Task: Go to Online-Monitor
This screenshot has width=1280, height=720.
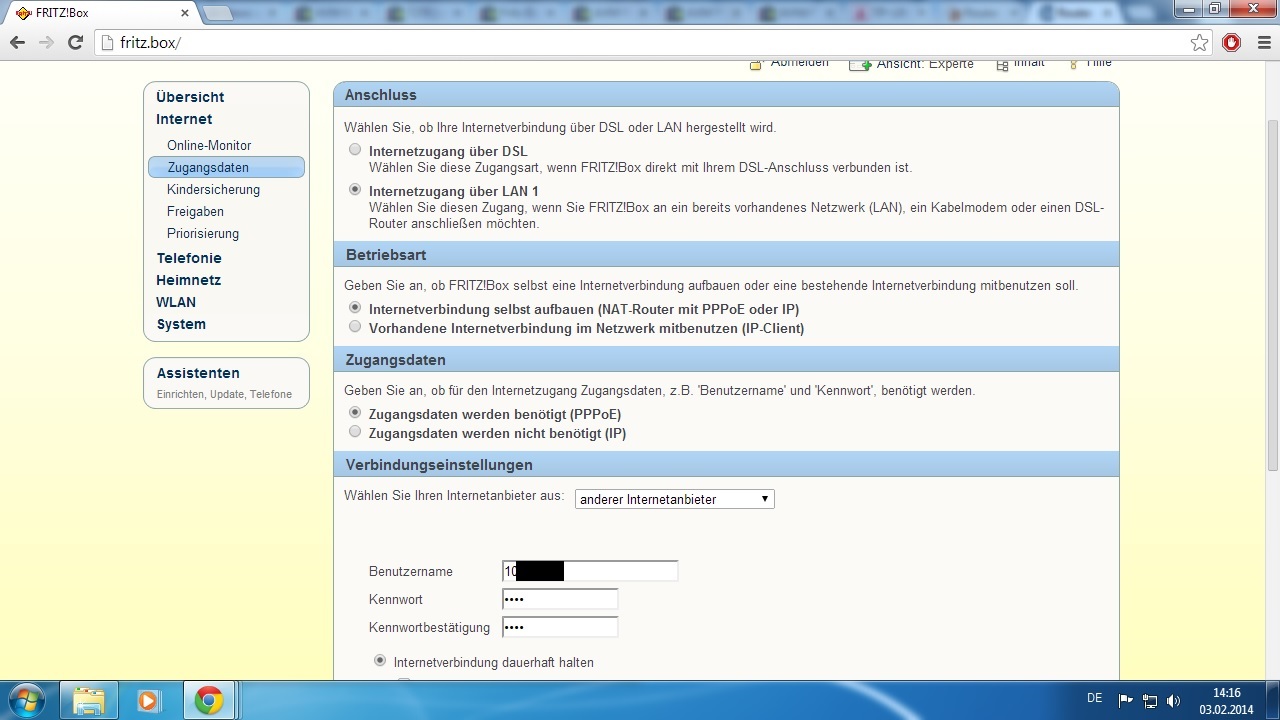Action: pyautogui.click(x=209, y=145)
